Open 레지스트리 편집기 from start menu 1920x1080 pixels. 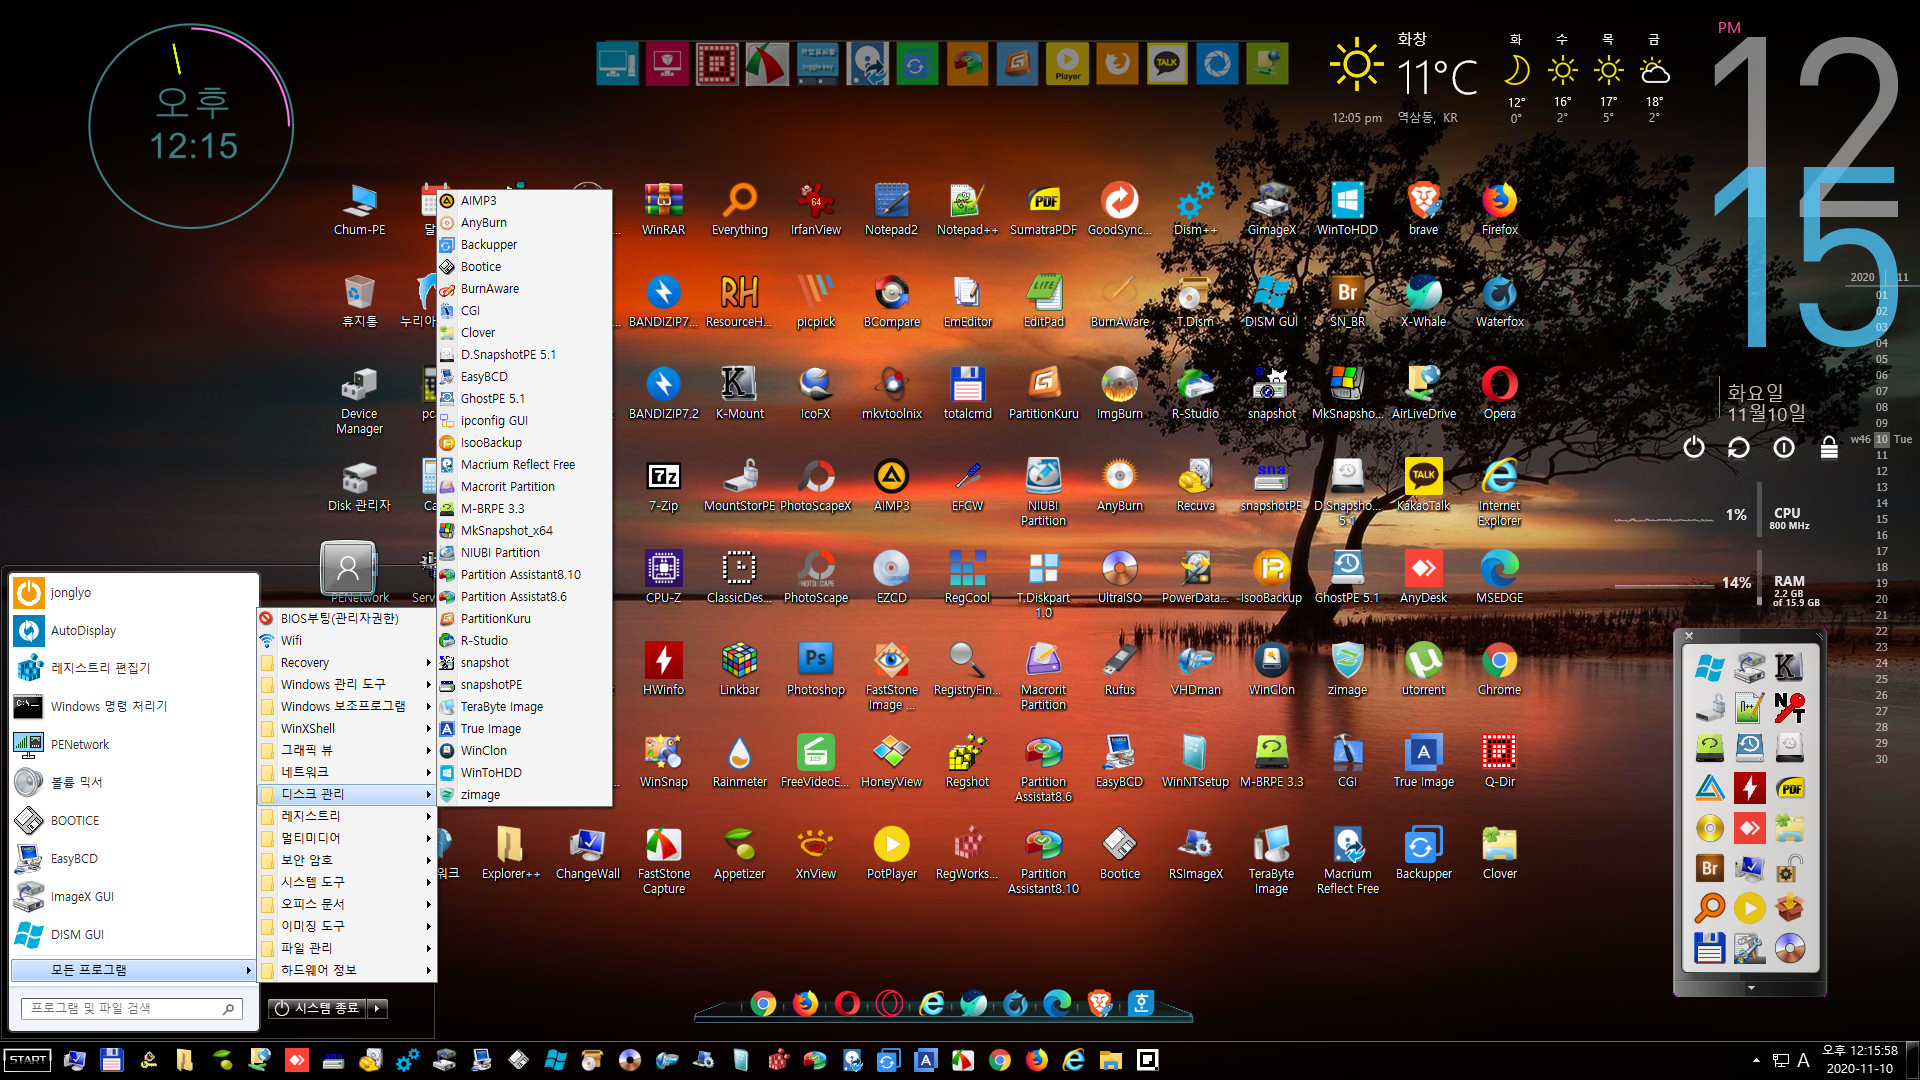(x=133, y=668)
